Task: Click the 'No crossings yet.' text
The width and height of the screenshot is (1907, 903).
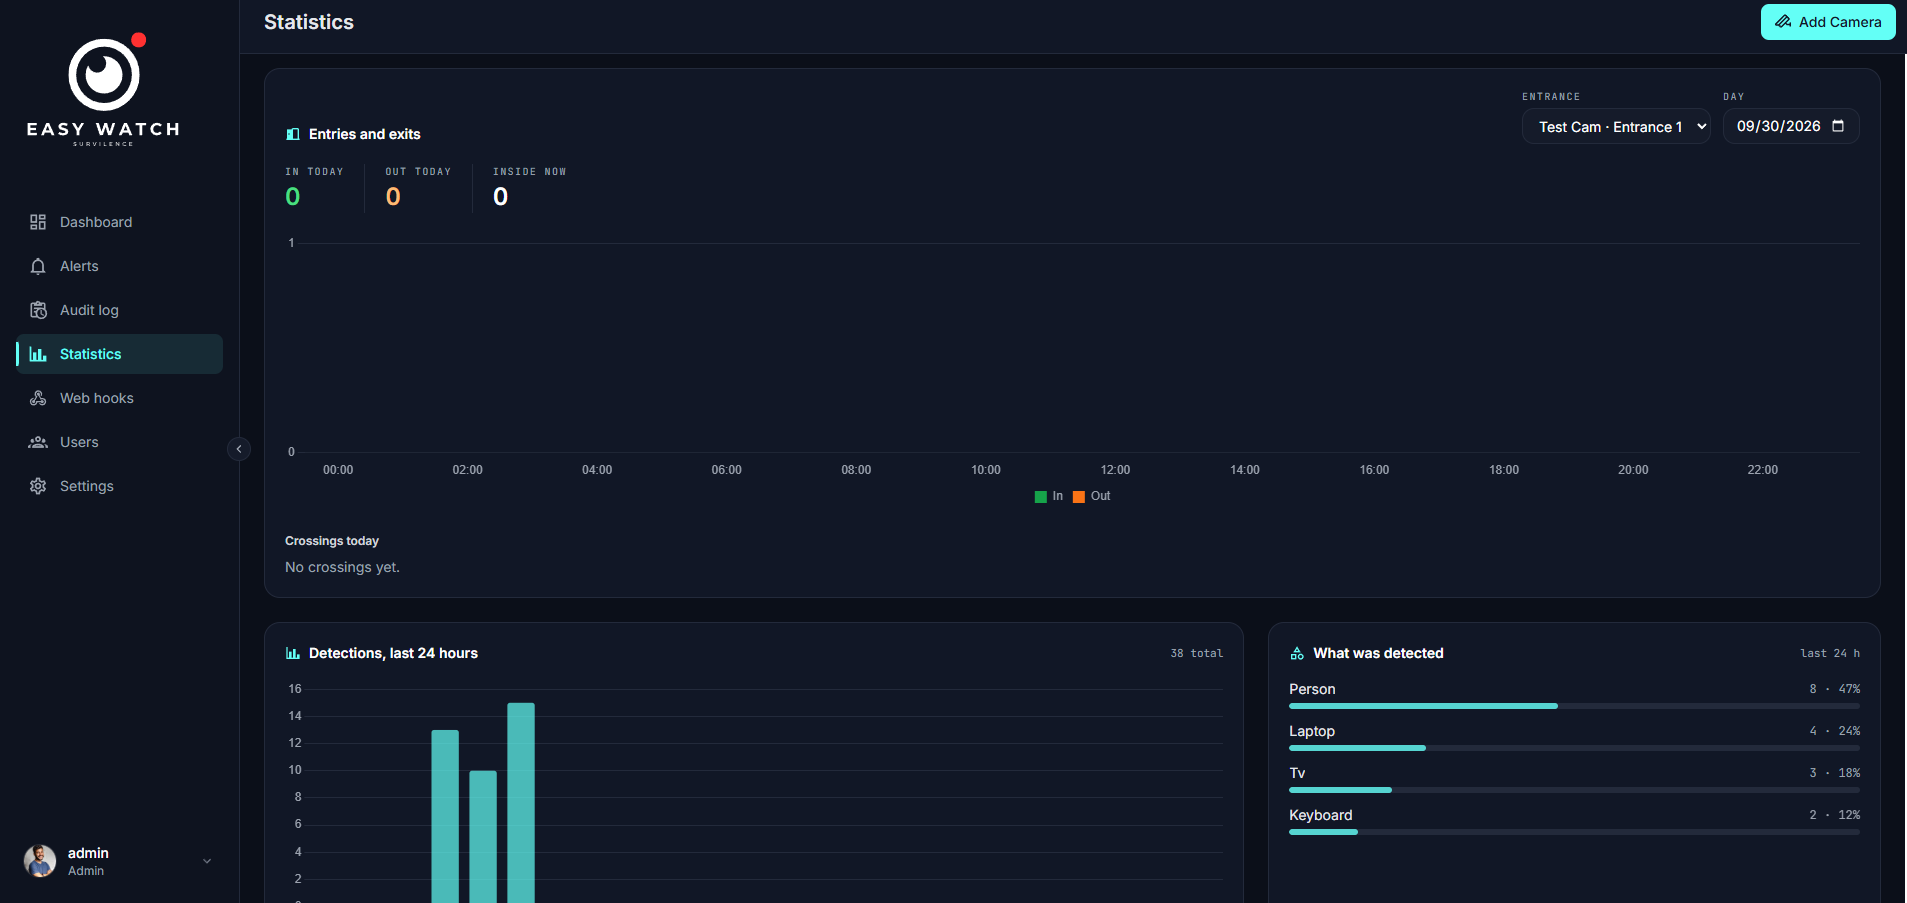Action: tap(342, 567)
